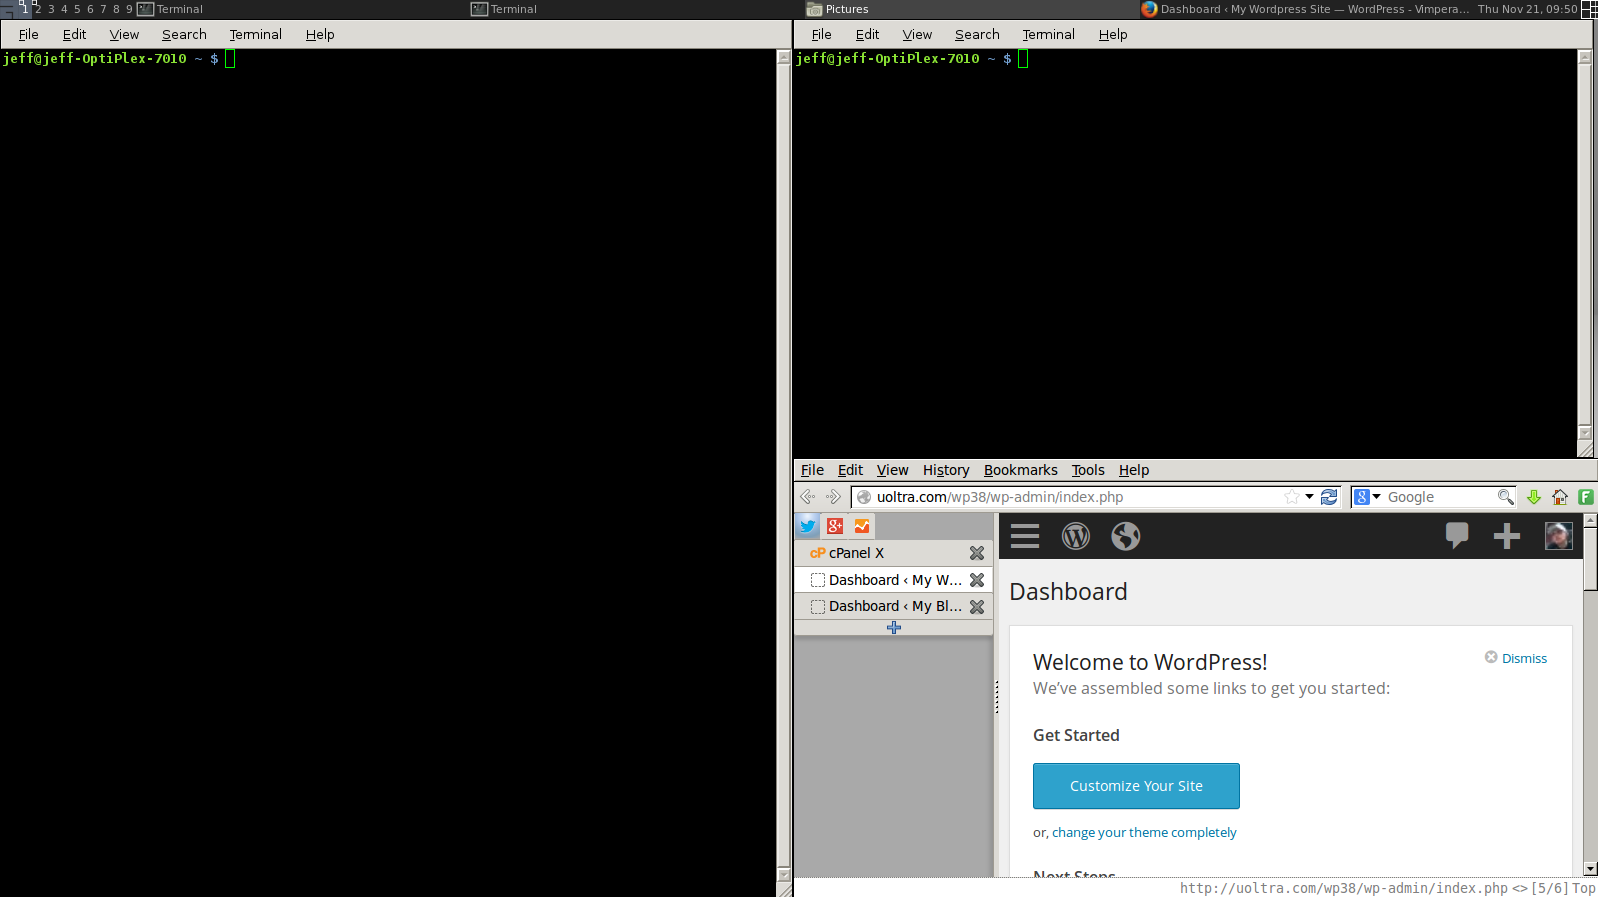This screenshot has width=1598, height=897.
Task: Open the View menu in left terminal
Action: pyautogui.click(x=124, y=34)
